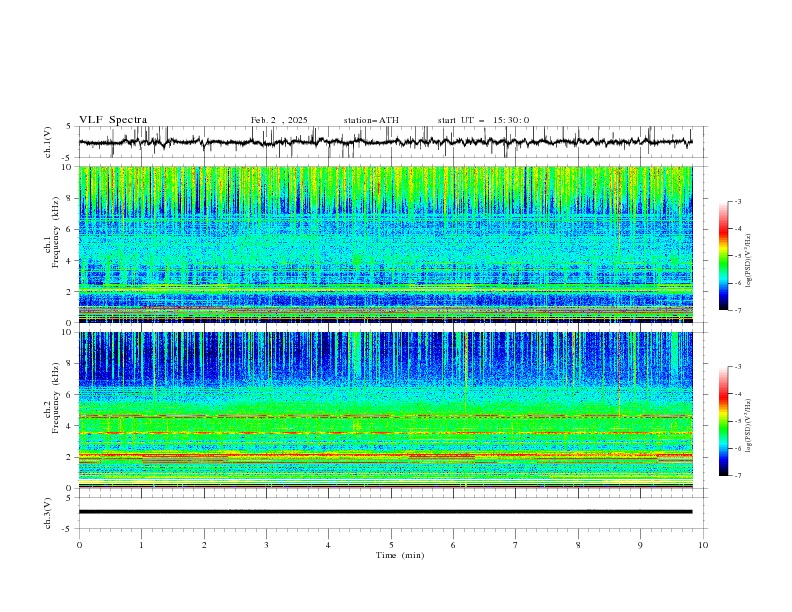The width and height of the screenshot is (792, 612).
Task: Click the time axis tick label "3"
Action: pyautogui.click(x=266, y=545)
